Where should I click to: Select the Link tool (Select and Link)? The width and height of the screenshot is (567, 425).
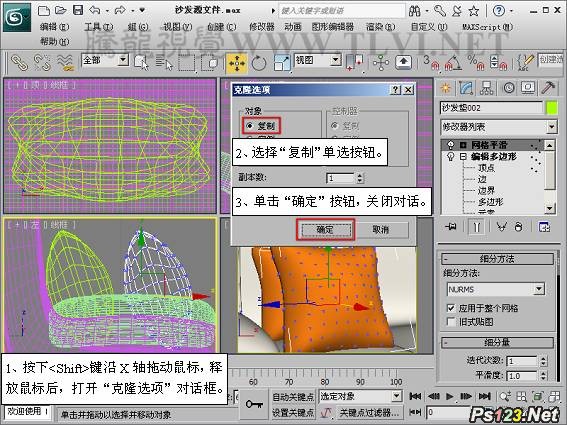click(19, 62)
